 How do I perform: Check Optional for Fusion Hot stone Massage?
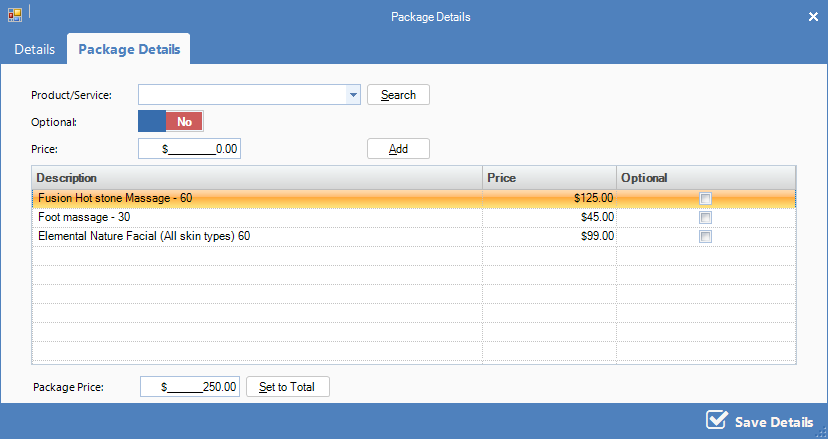click(x=705, y=198)
